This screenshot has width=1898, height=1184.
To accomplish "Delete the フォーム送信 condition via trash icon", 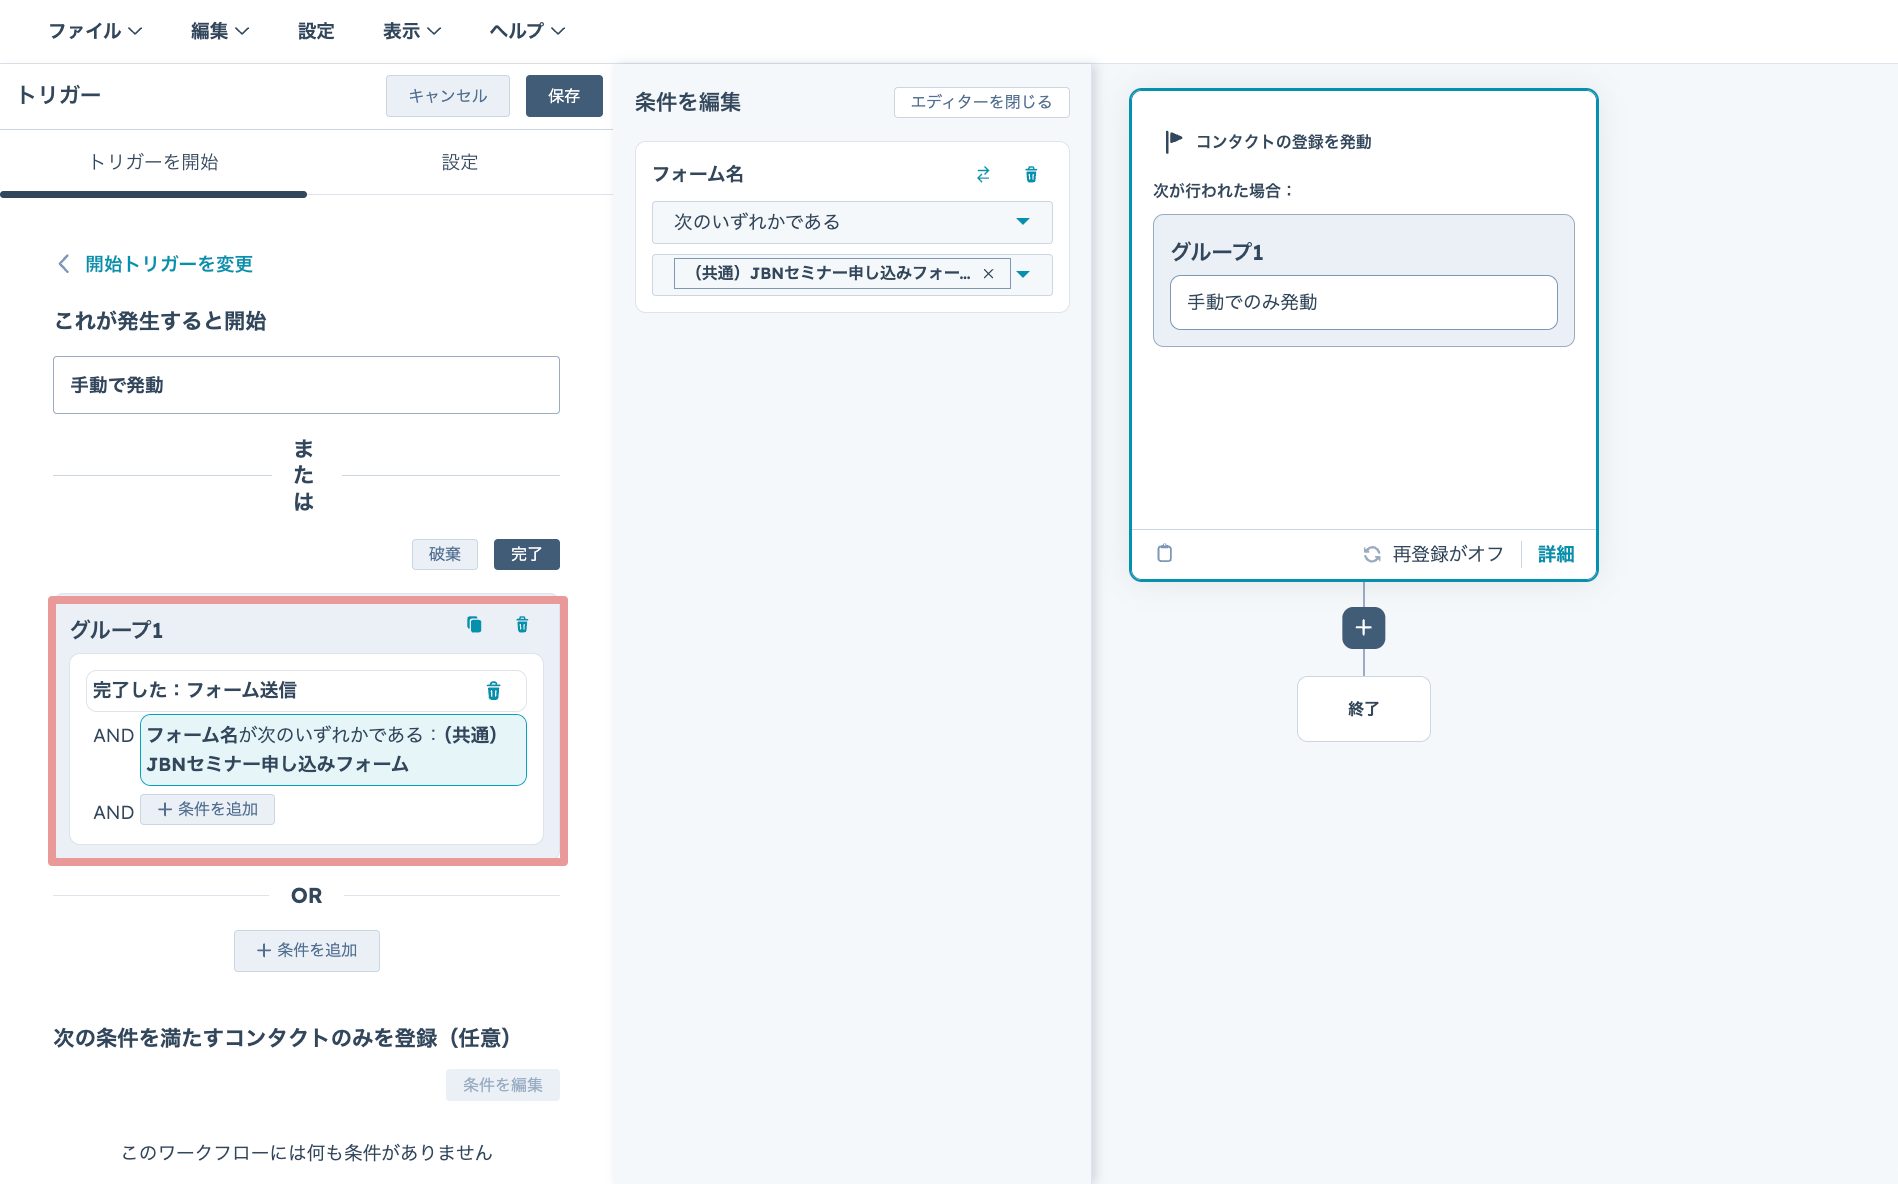I will click(x=493, y=691).
